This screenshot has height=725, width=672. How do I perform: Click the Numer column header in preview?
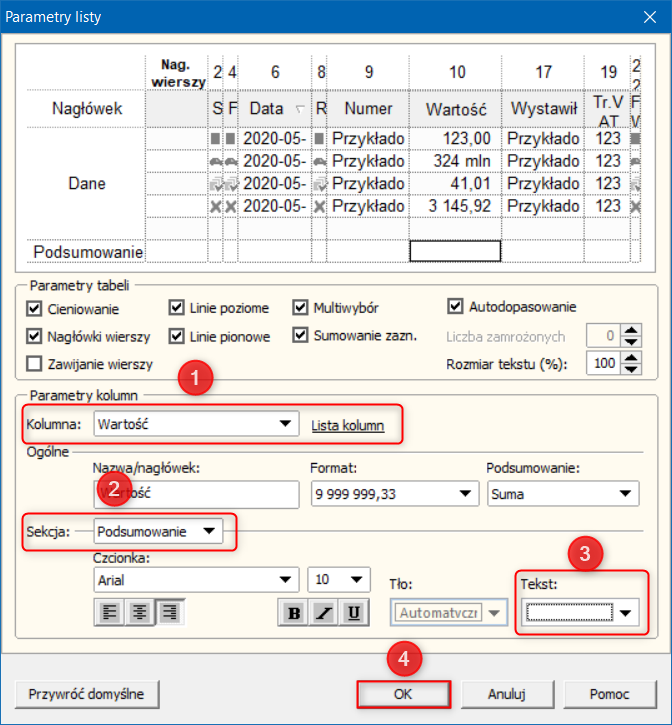pyautogui.click(x=368, y=109)
